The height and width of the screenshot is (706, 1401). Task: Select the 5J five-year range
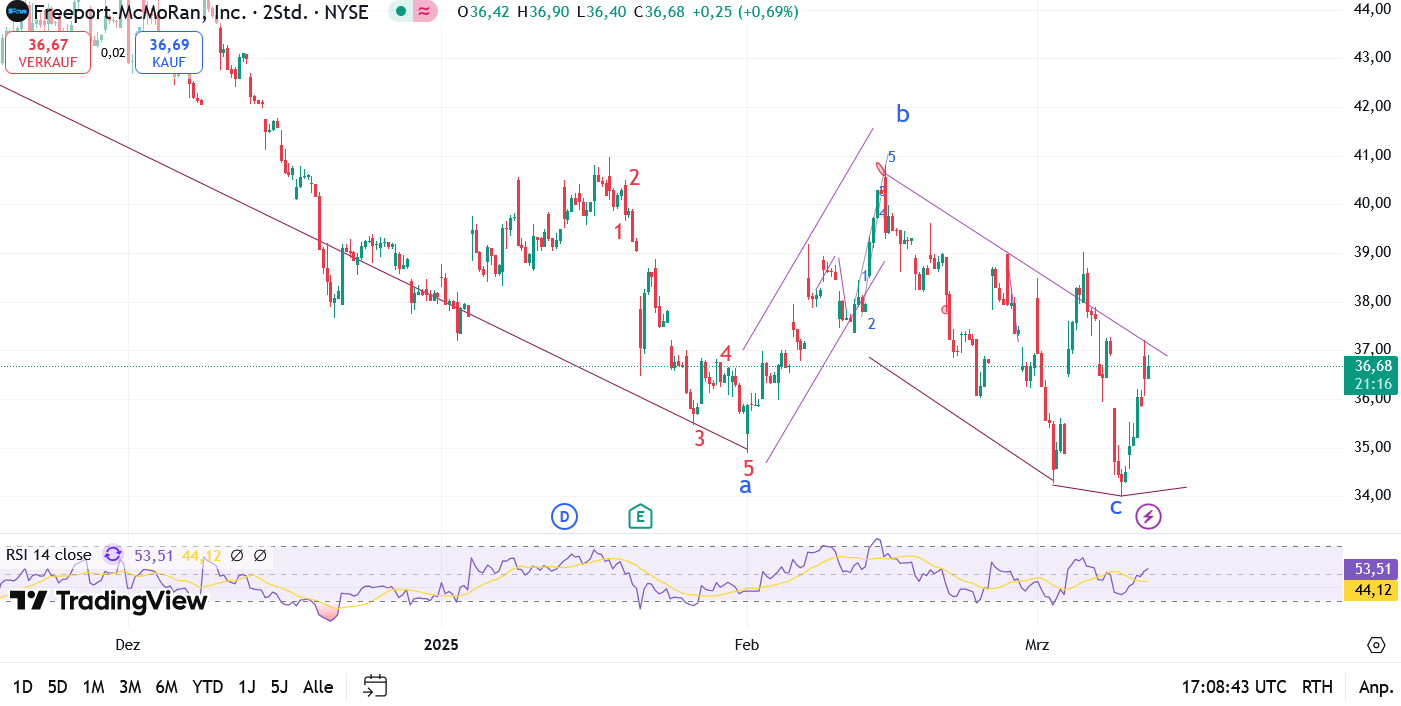[x=279, y=687]
